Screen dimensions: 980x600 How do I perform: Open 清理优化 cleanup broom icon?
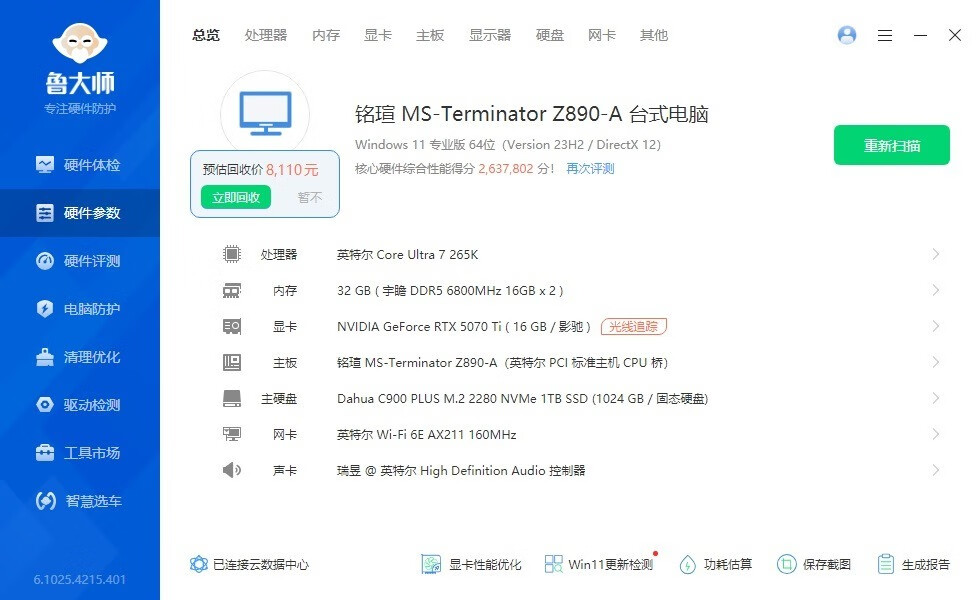45,357
